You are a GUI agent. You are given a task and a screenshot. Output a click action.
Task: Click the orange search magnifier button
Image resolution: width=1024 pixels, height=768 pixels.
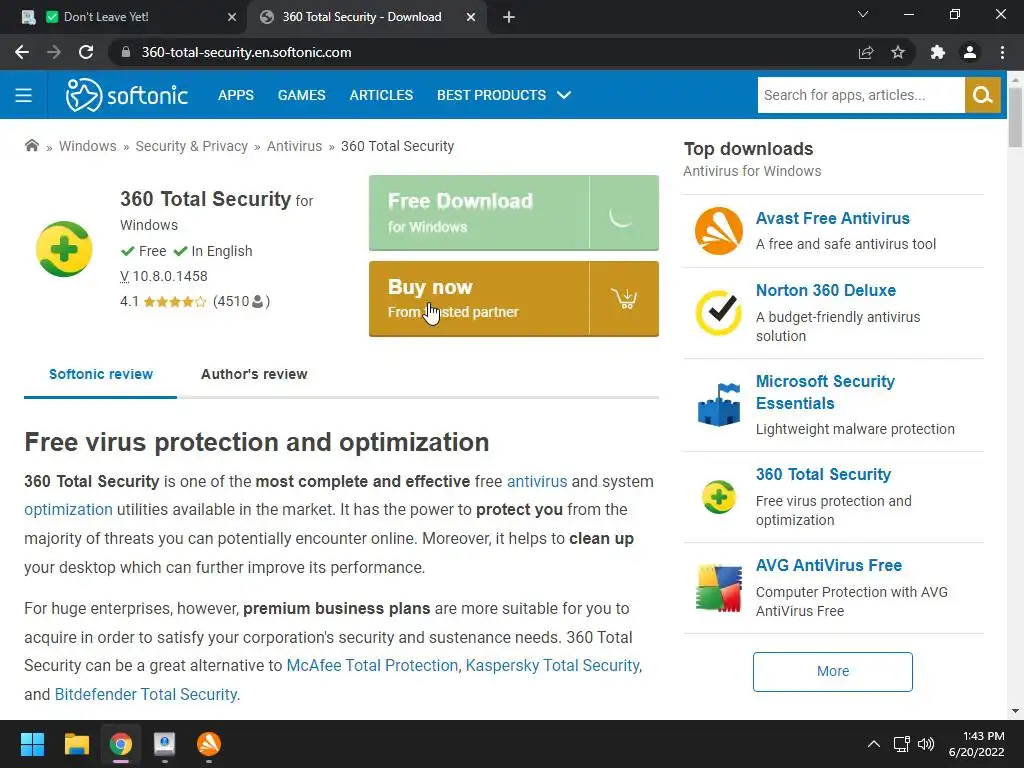[x=982, y=95]
